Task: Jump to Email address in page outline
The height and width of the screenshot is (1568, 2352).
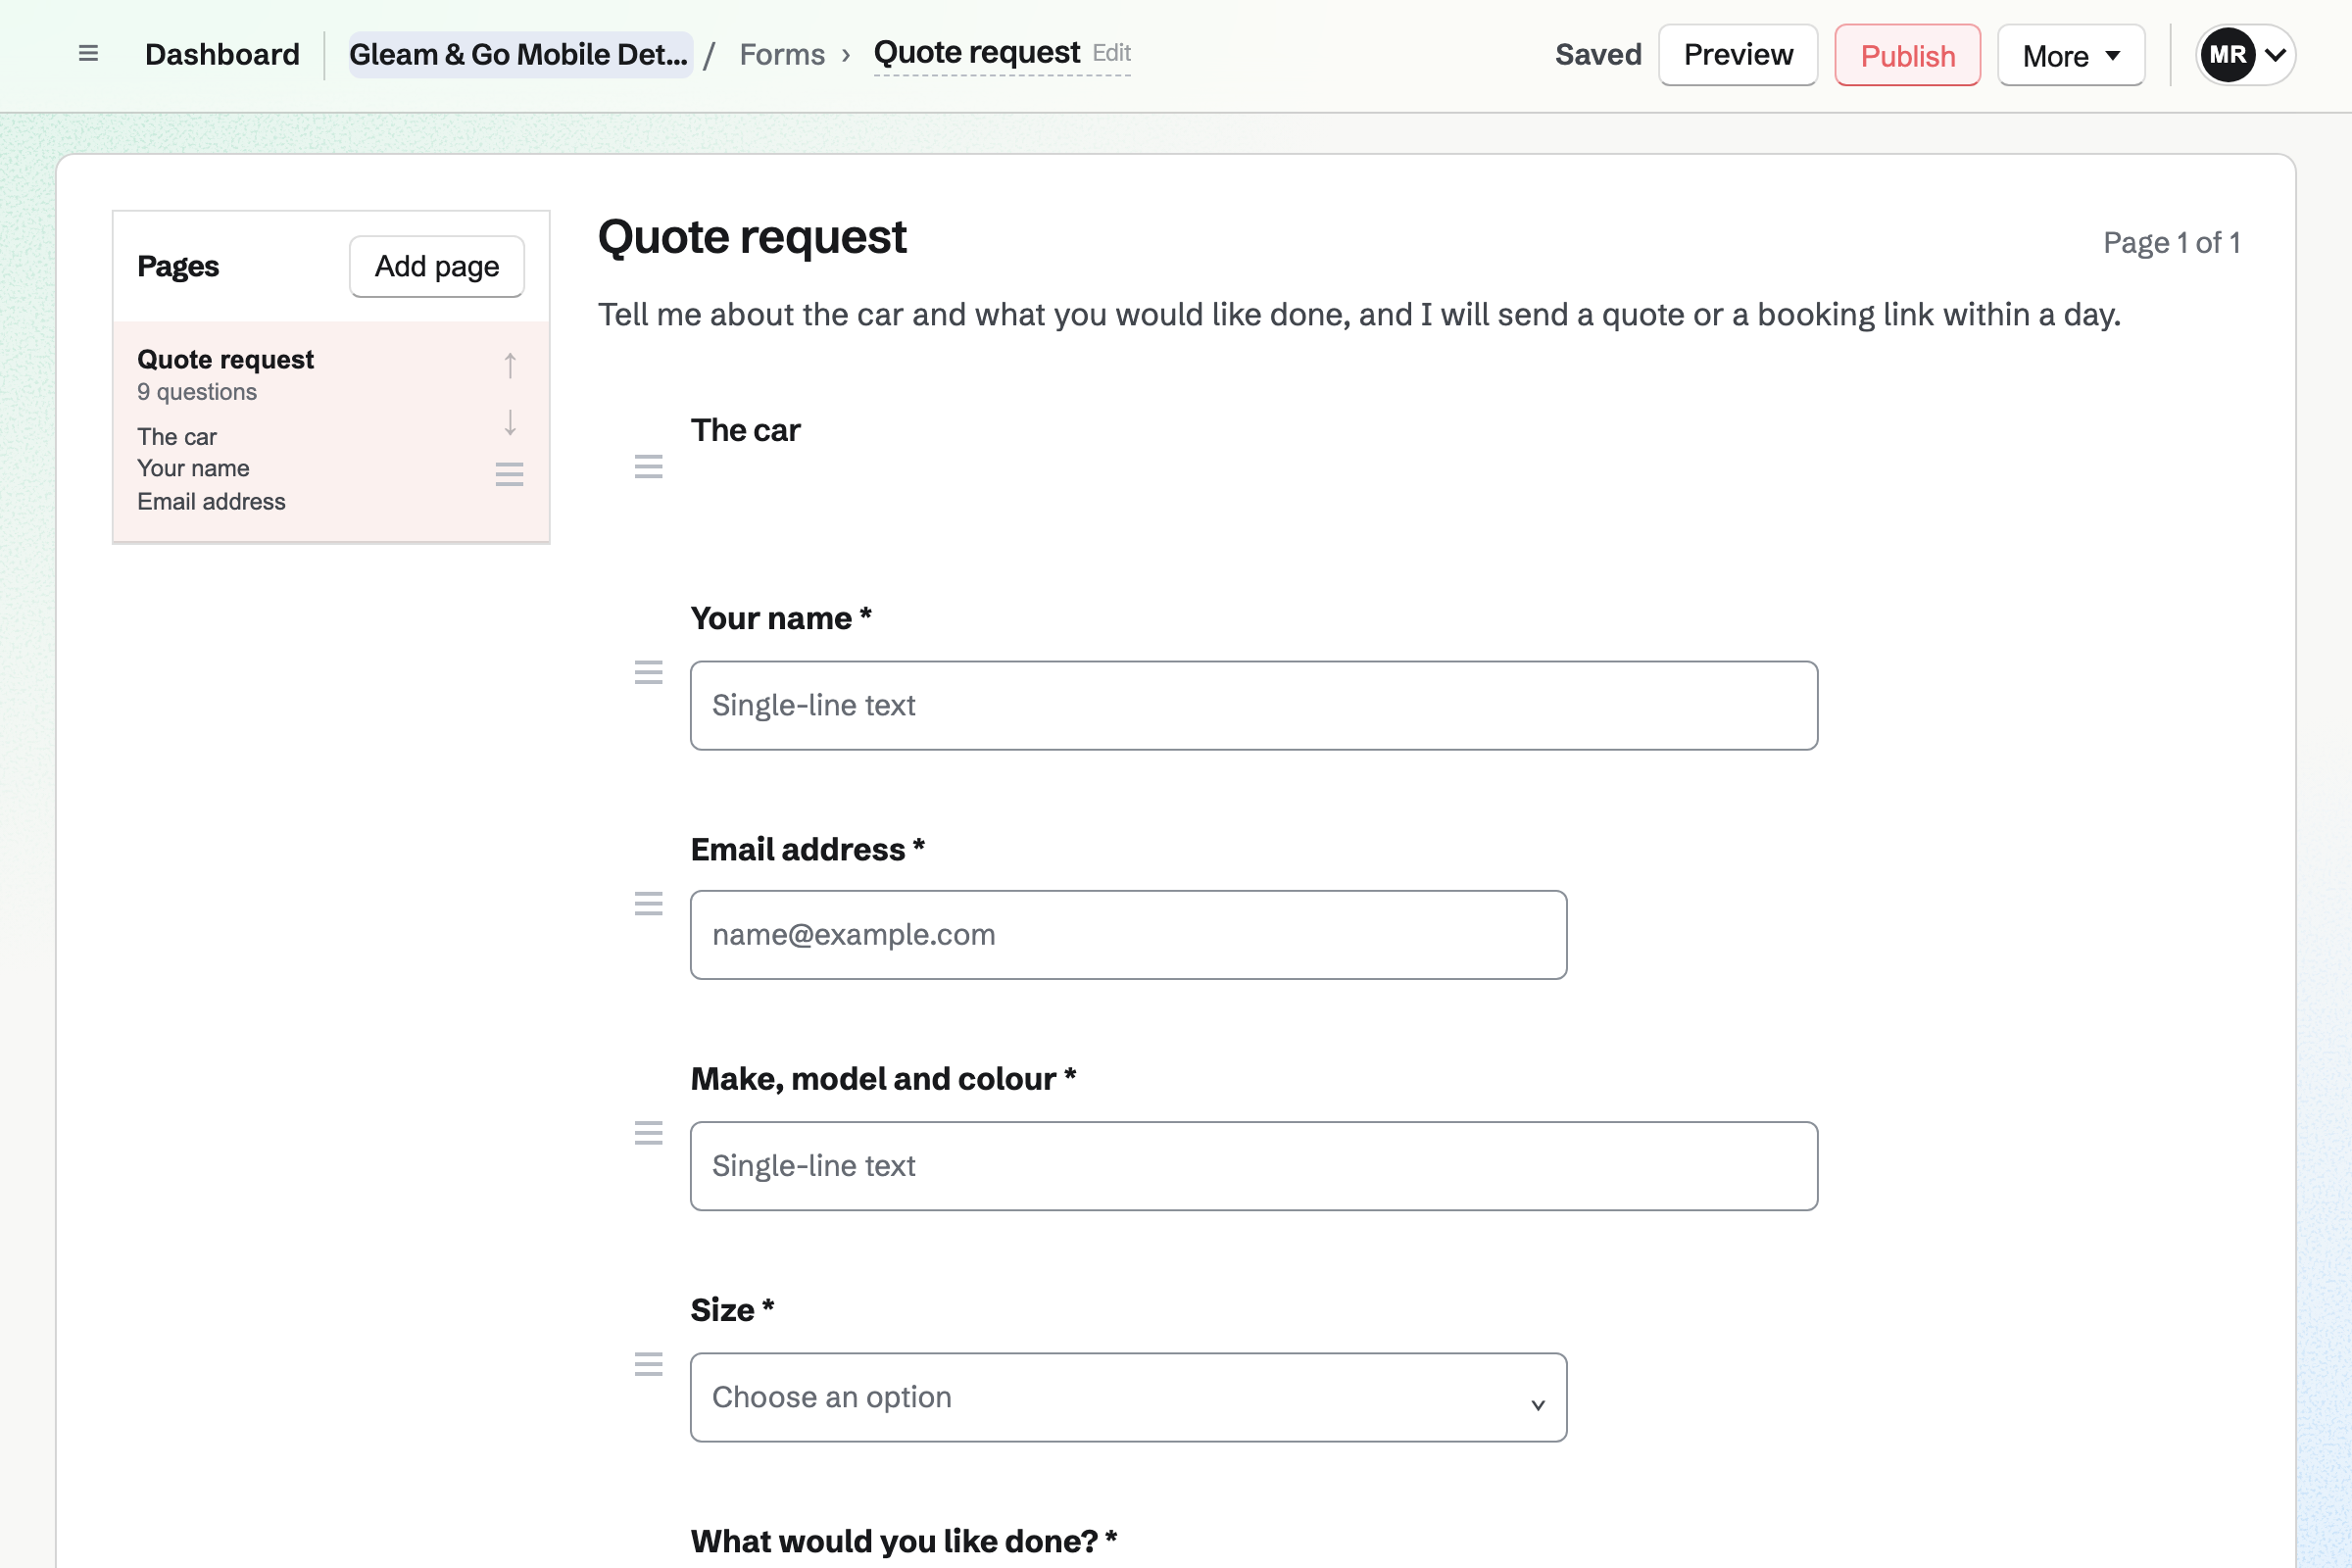Action: 211,501
